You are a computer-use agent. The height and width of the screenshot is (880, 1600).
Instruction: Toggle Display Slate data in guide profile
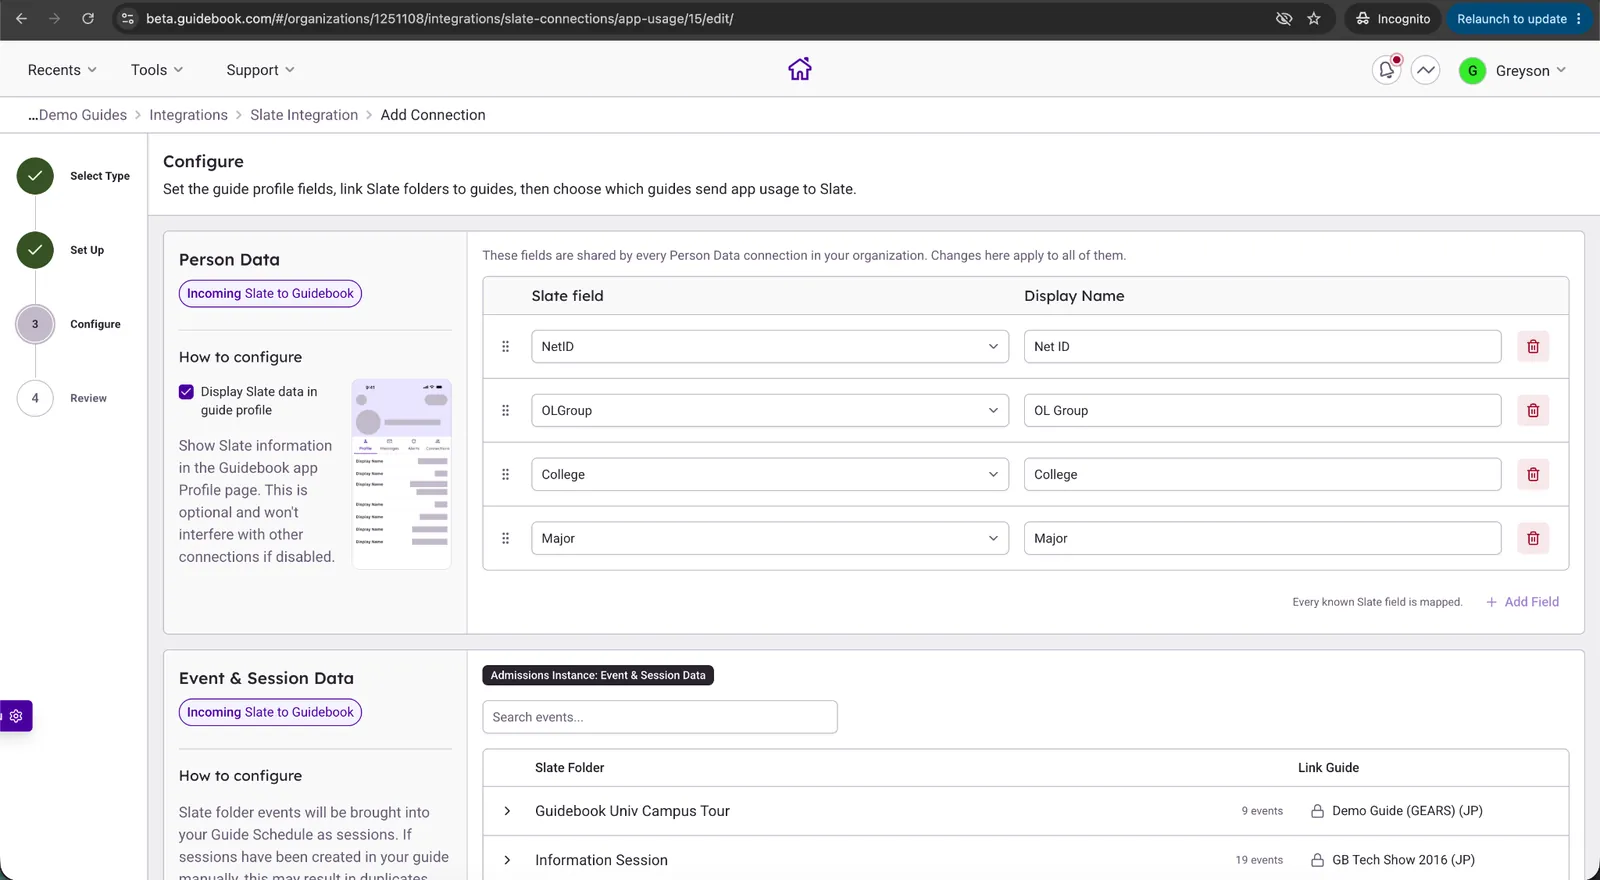(186, 392)
